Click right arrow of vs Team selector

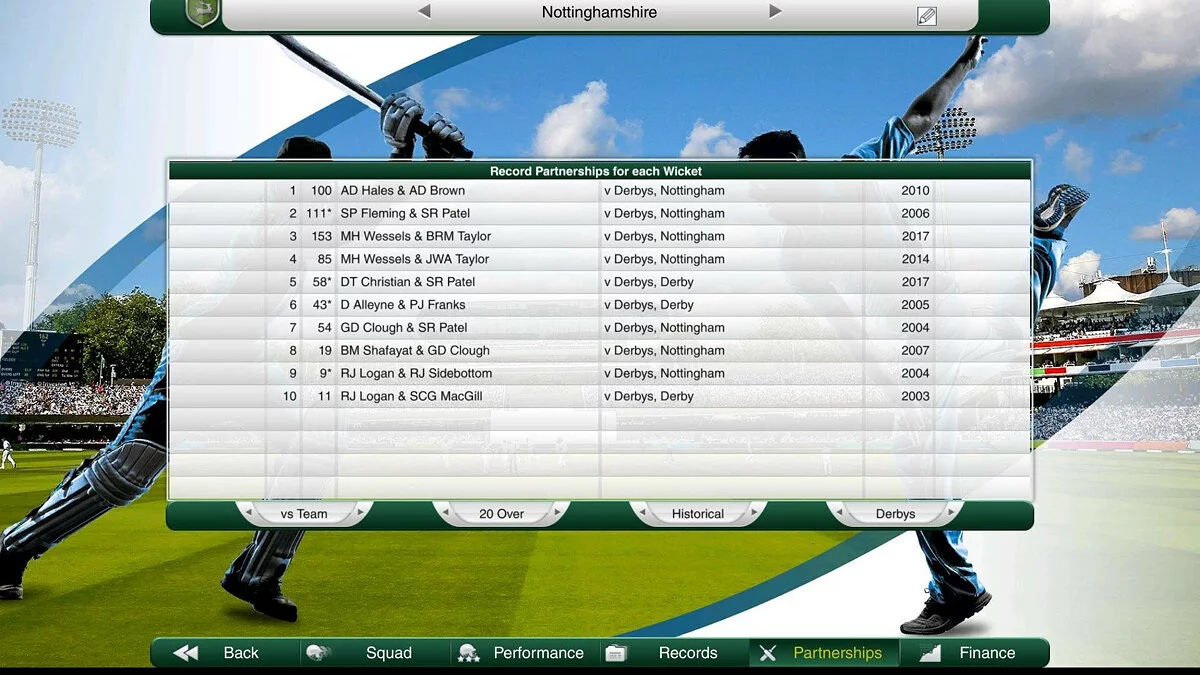click(362, 512)
